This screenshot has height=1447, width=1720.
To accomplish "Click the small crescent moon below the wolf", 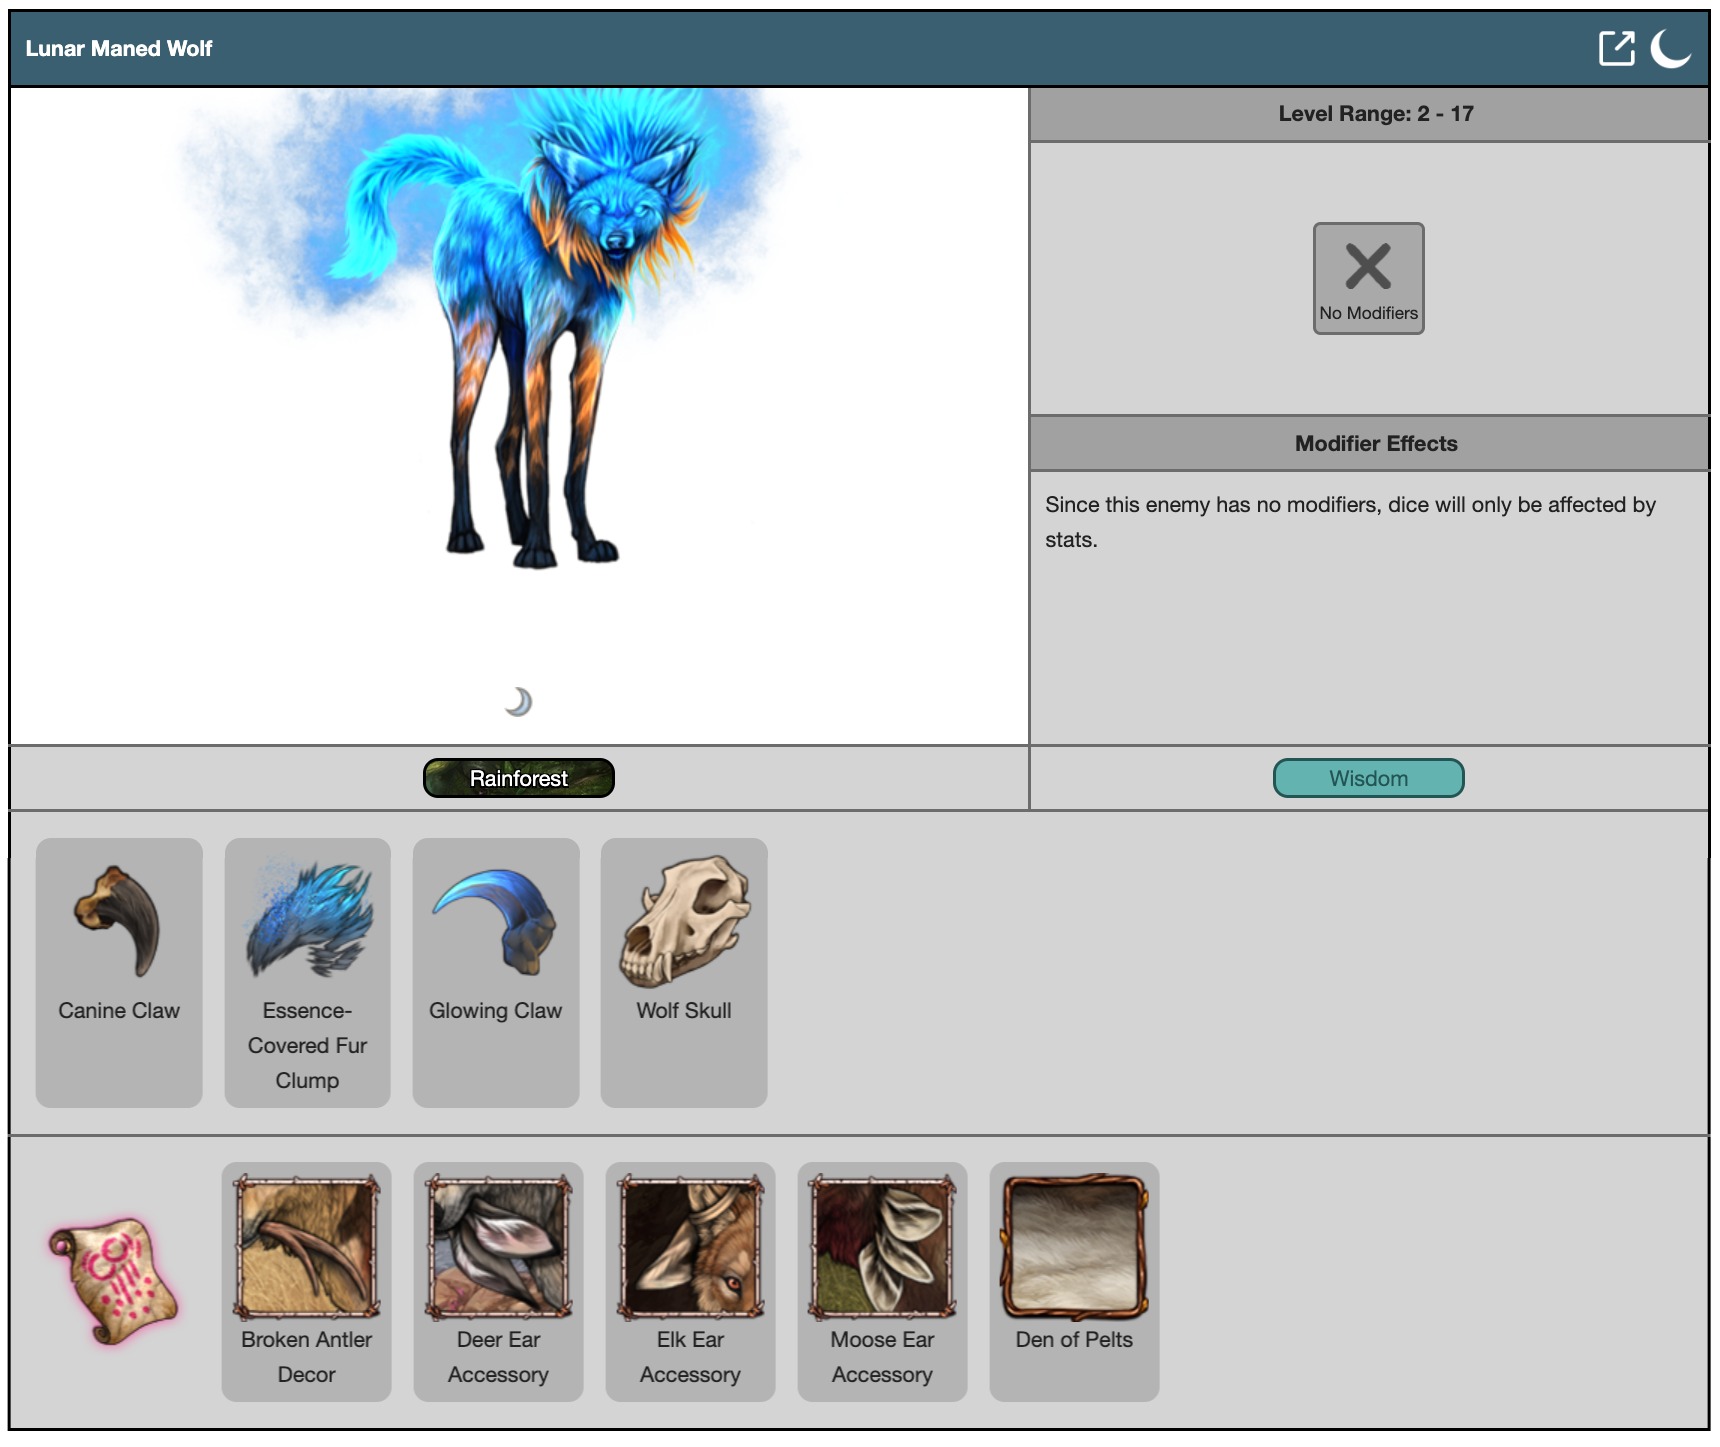I will (x=518, y=702).
